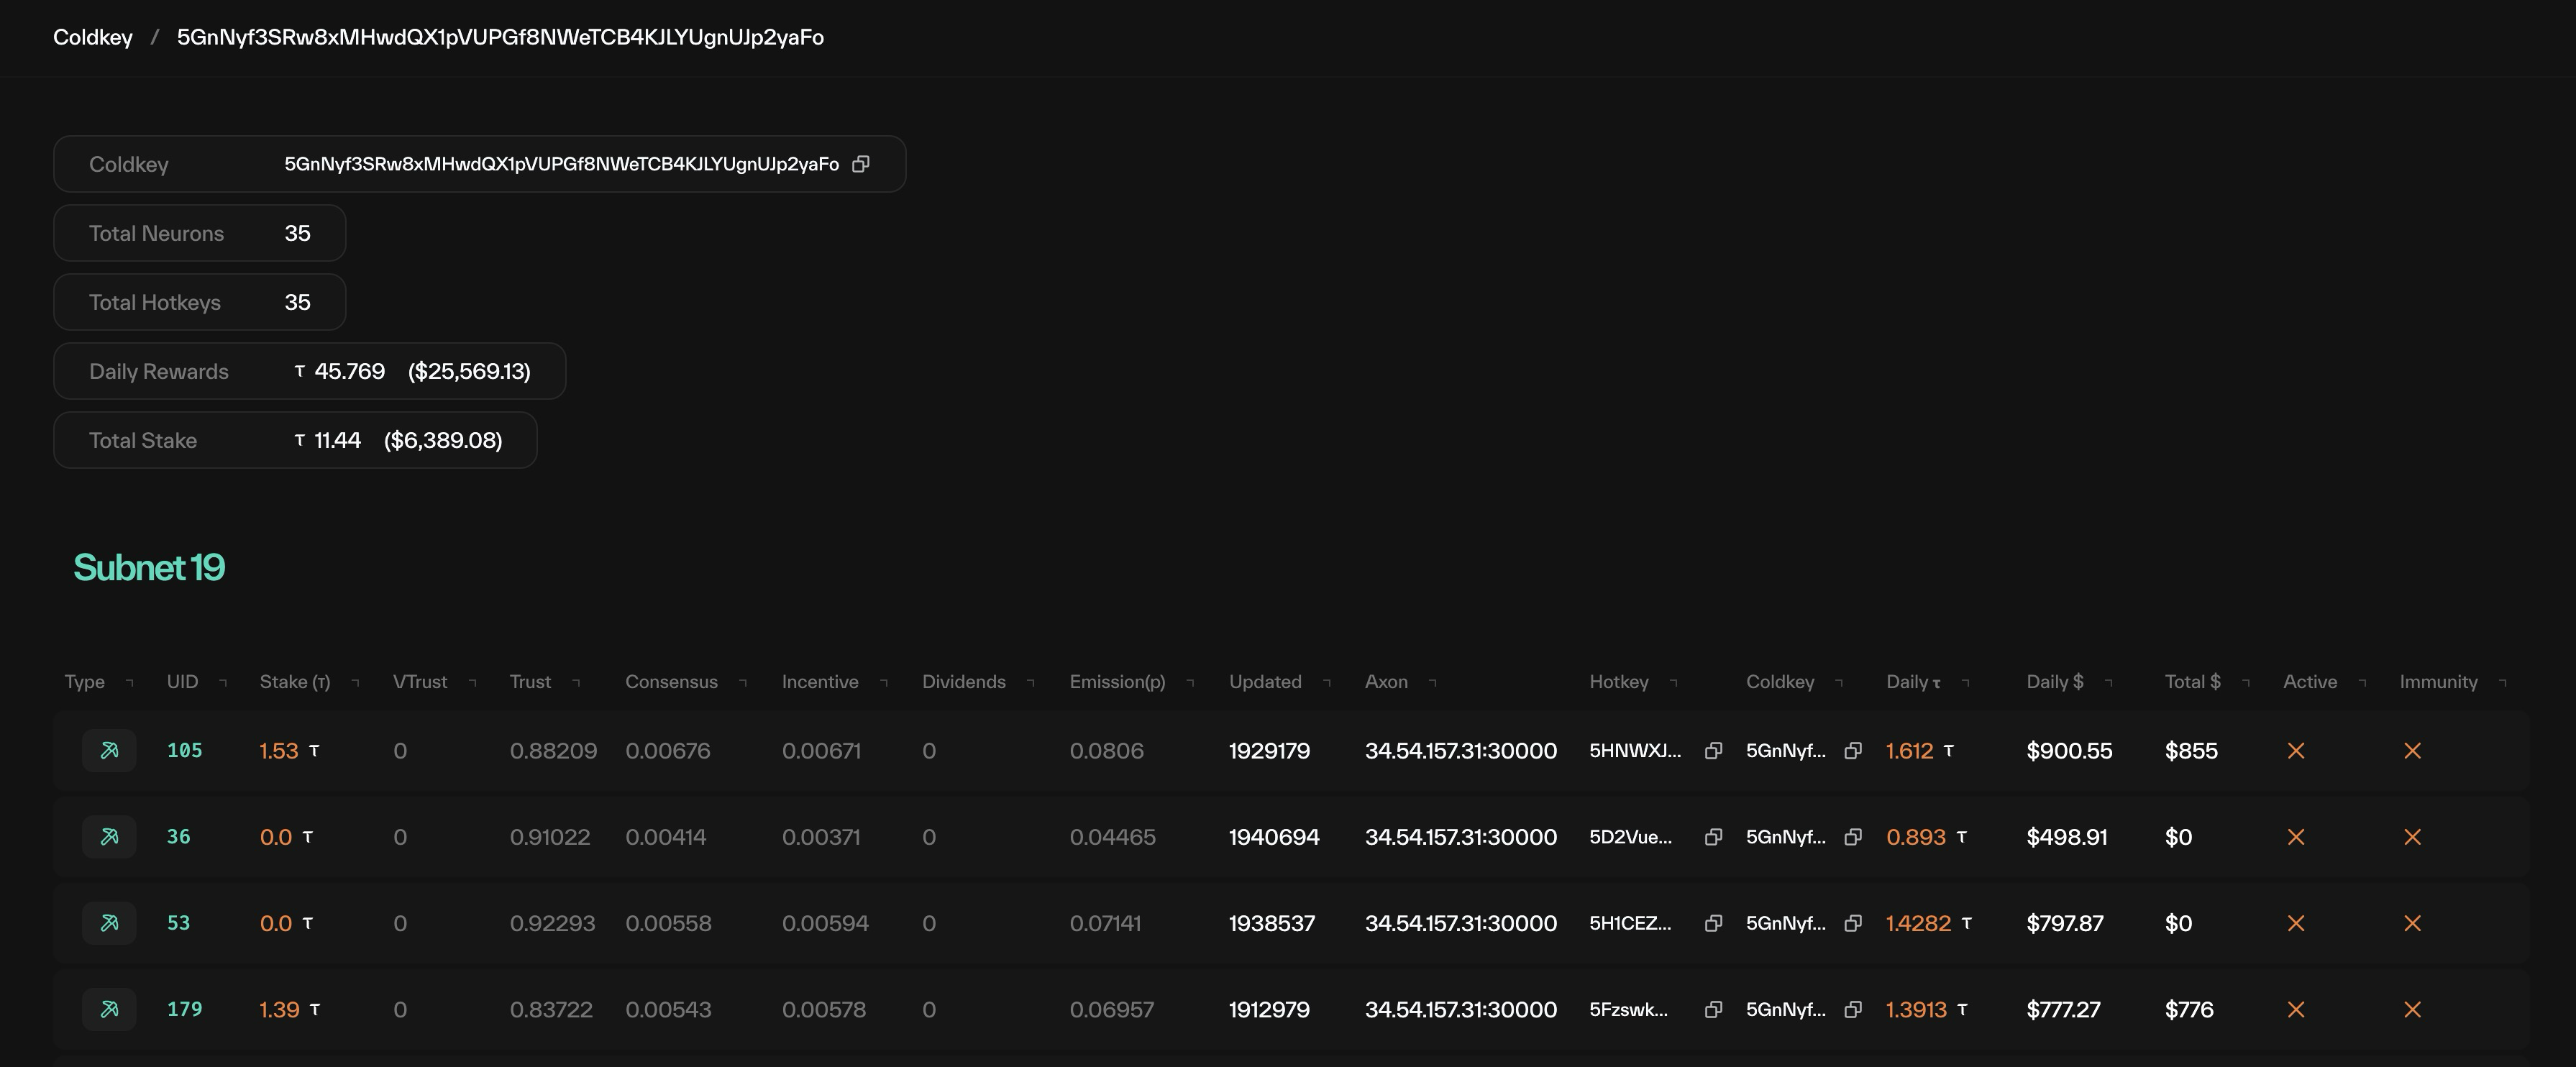Copy hotkey 5H1CEZ... in UID 53 row
Image resolution: width=2576 pixels, height=1067 pixels.
click(1713, 923)
